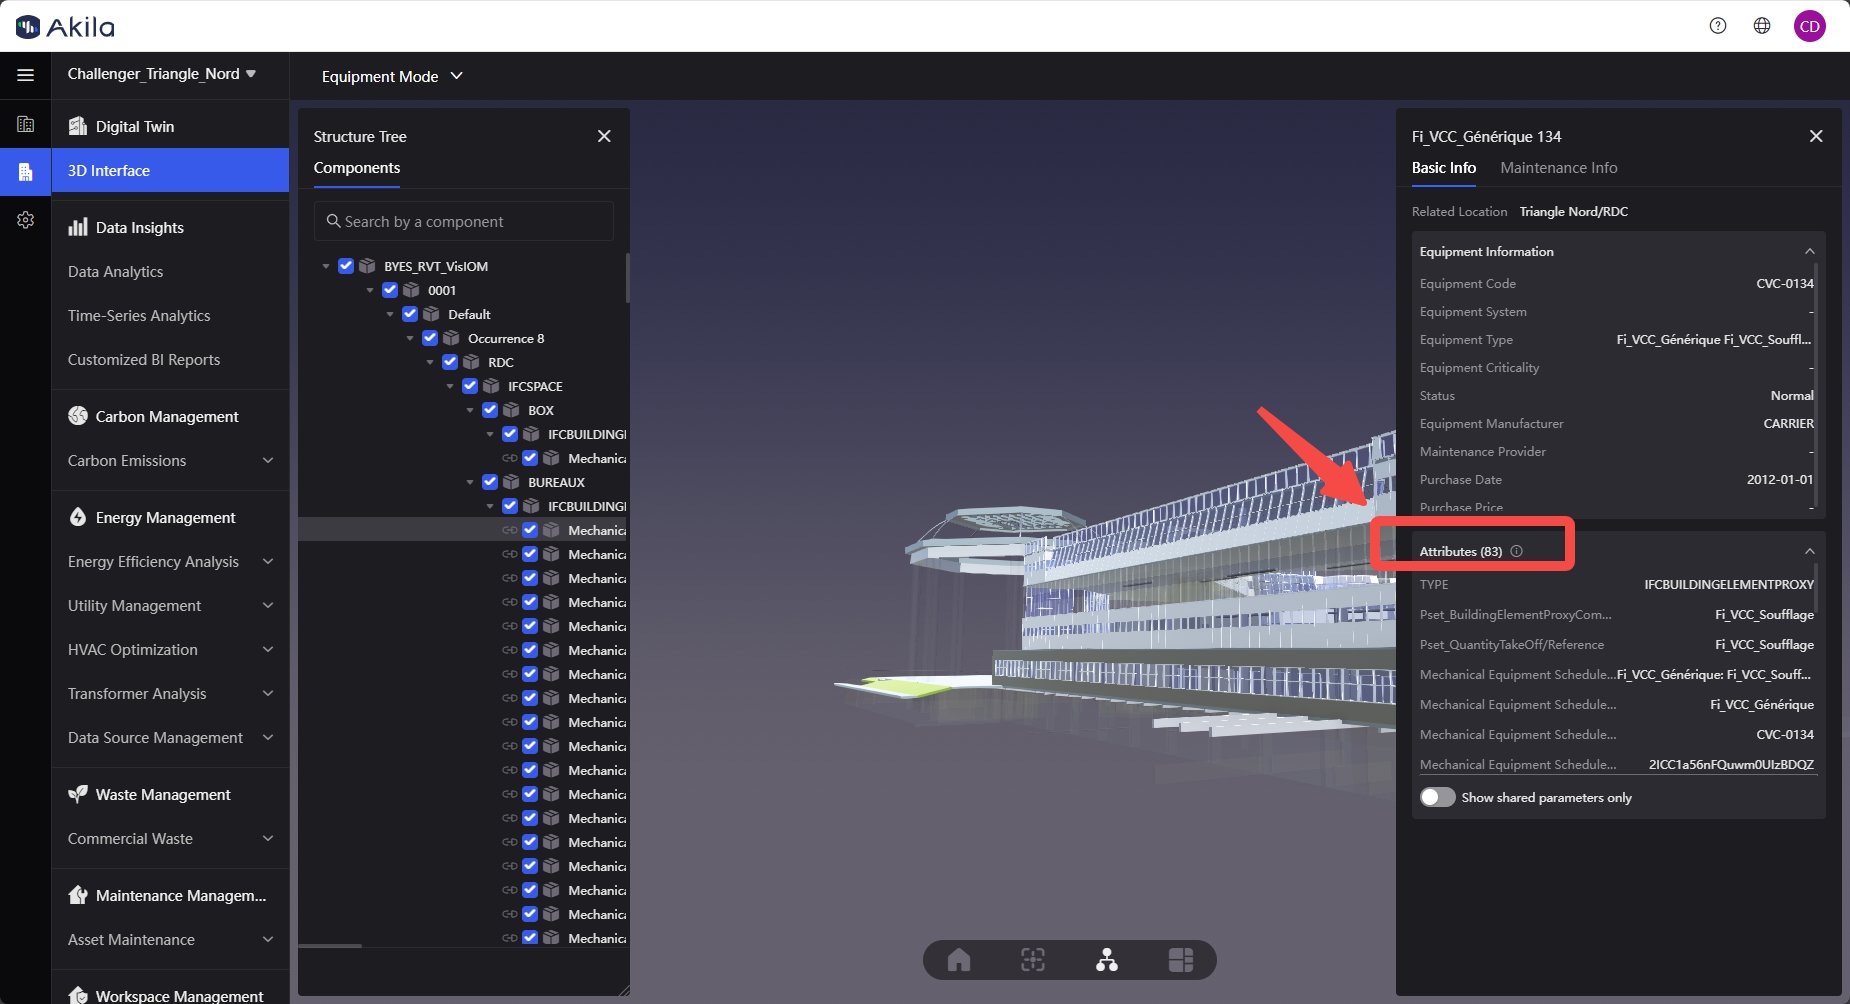Click the home view icon in bottom toolbar
The height and width of the screenshot is (1004, 1850).
pyautogui.click(x=959, y=960)
